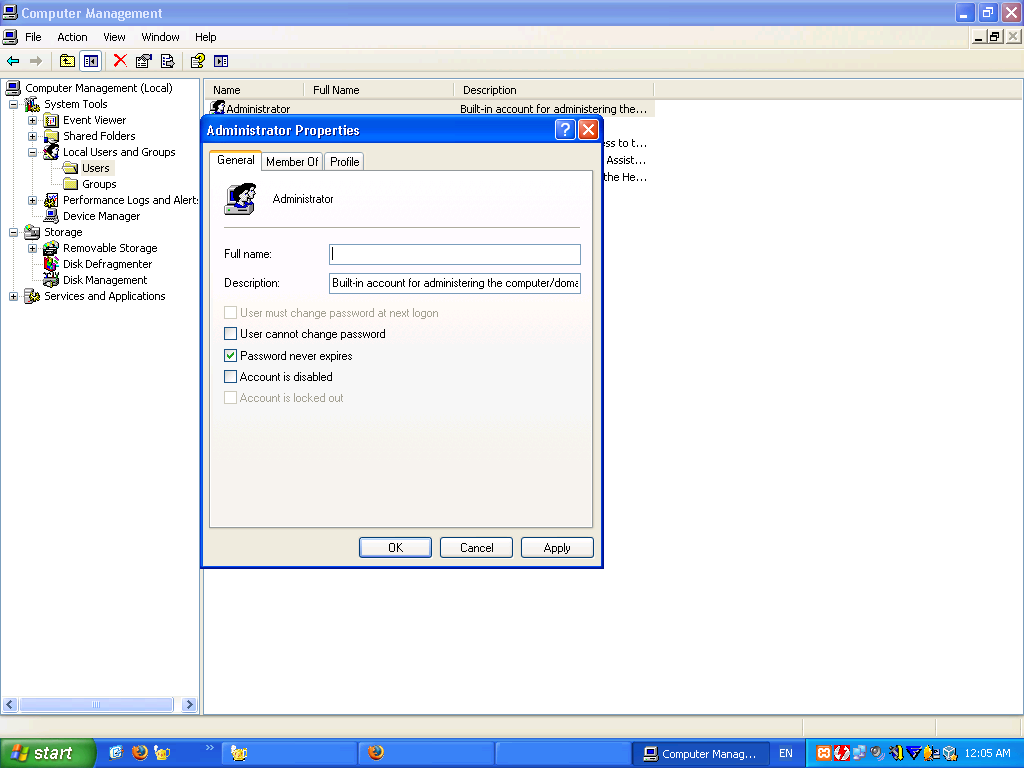Select the Users folder in the tree
Screen dimensions: 1024x768
(x=95, y=168)
